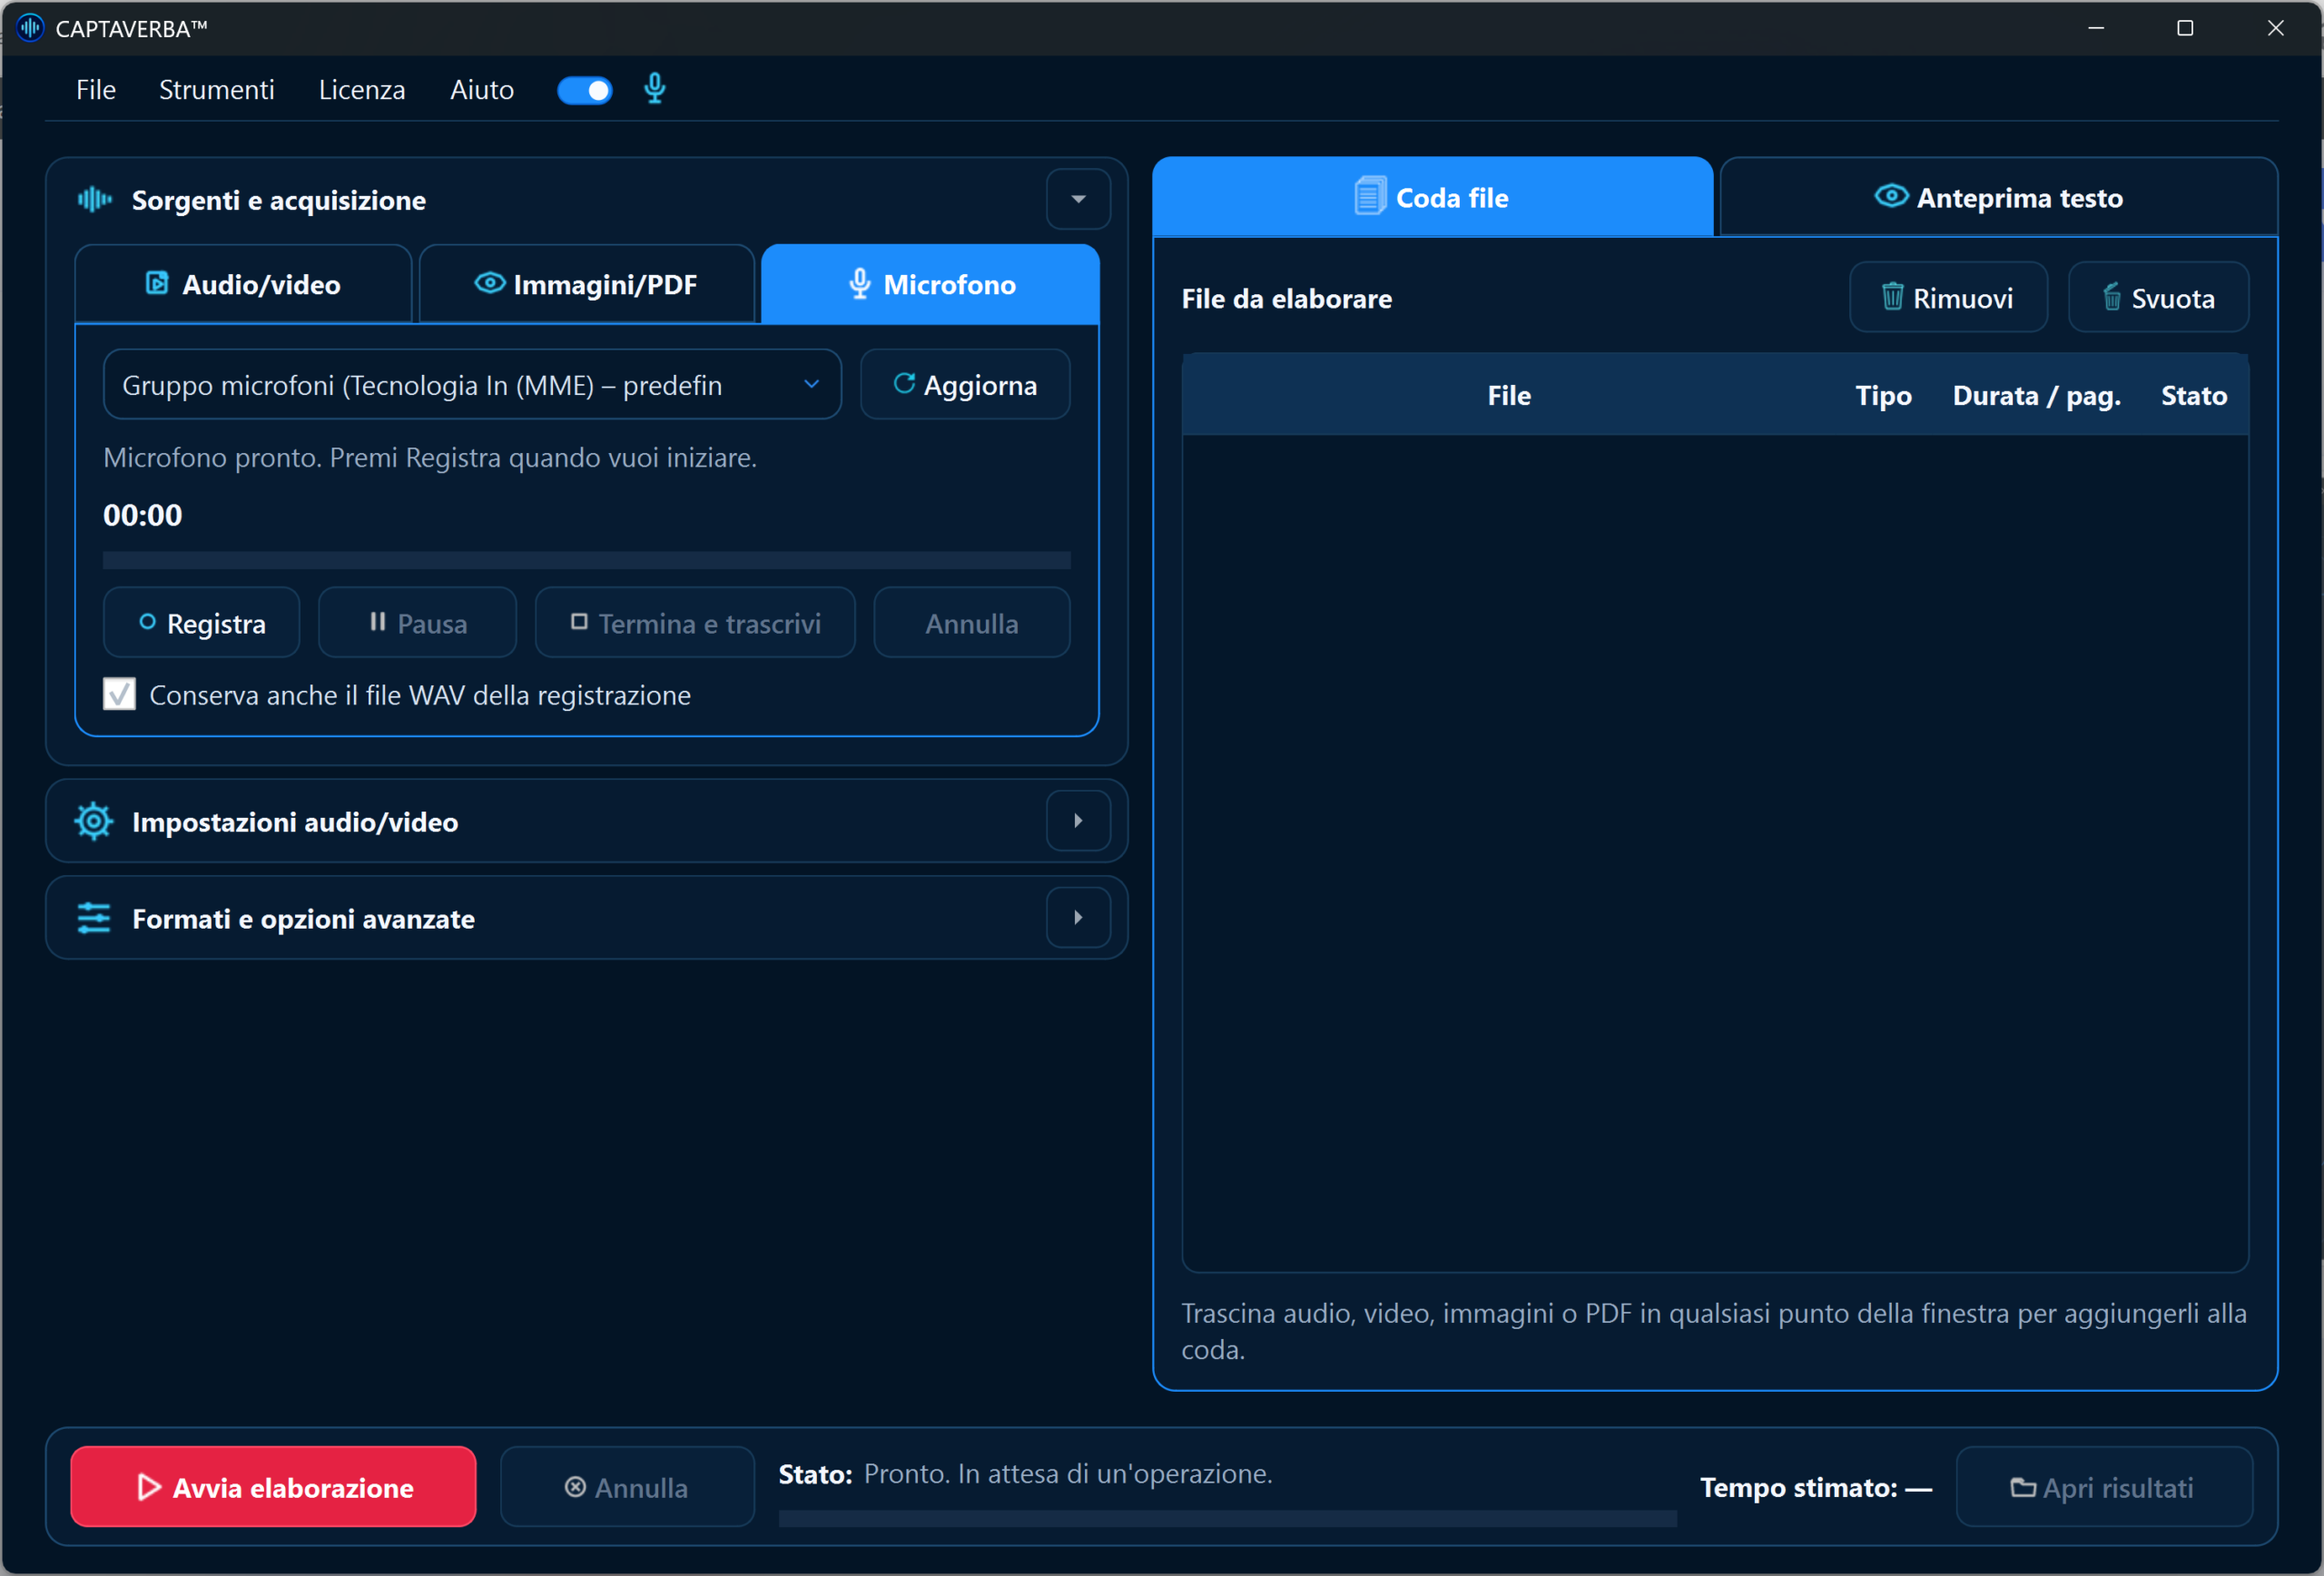Click the 'Microfono pronto' status message
Screen dimensions: 2324x1576
coord(430,458)
